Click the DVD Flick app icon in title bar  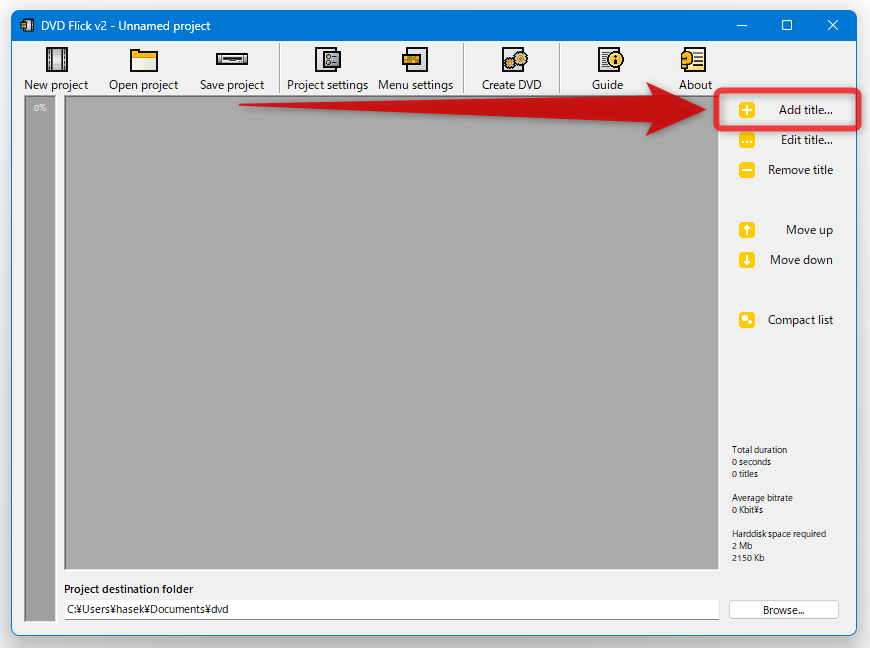click(x=27, y=26)
